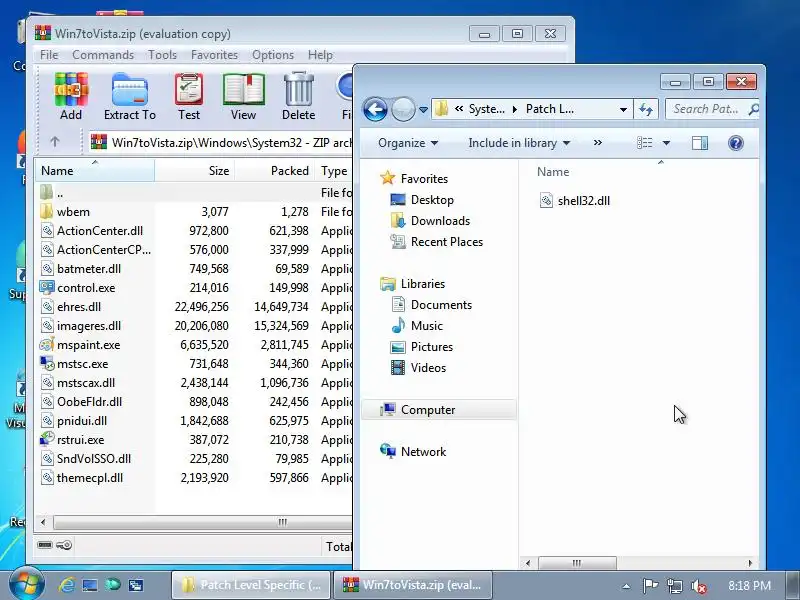
Task: Click the Search Pat... search box
Action: pos(712,109)
